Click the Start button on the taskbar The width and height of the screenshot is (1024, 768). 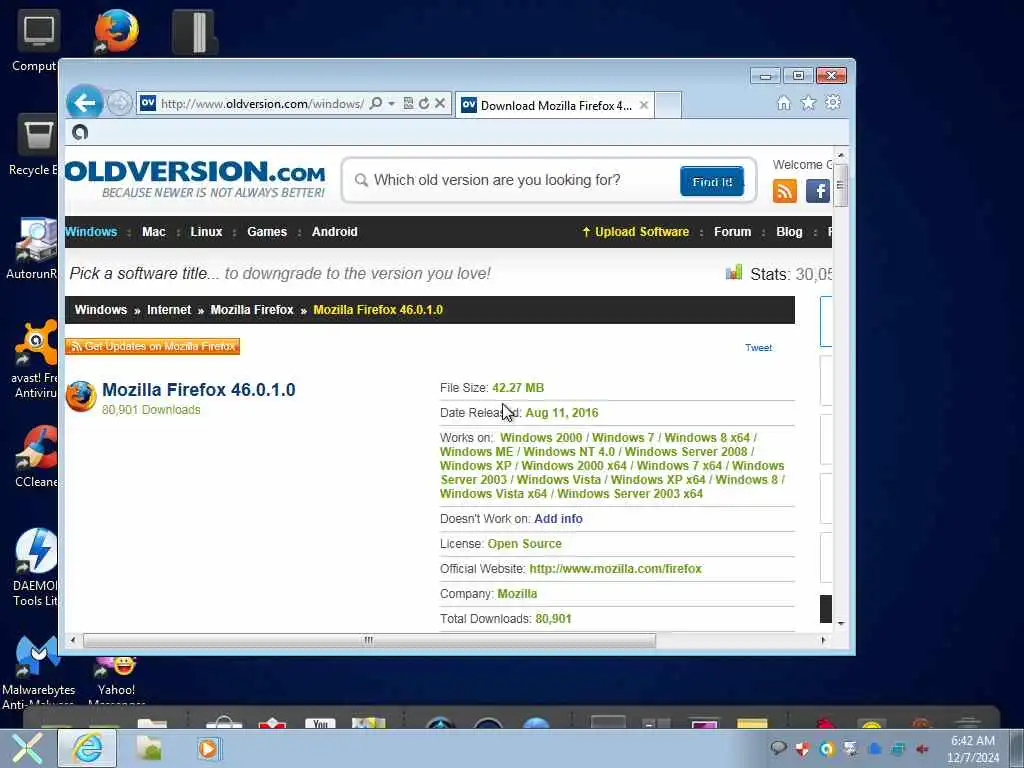click(x=27, y=748)
